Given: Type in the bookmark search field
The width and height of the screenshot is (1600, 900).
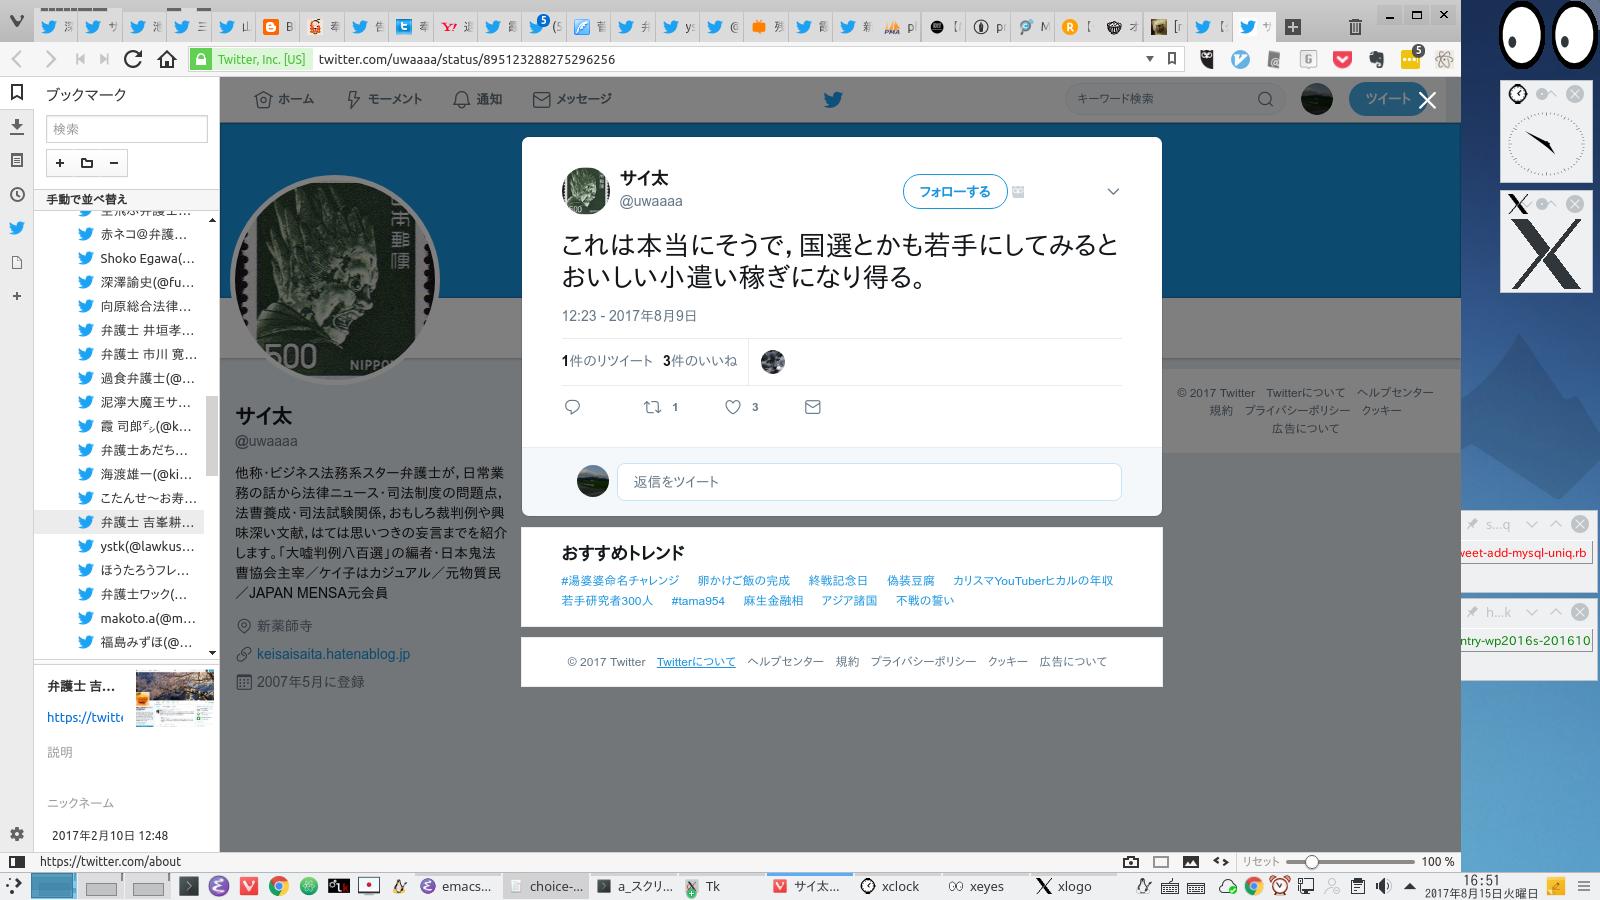Looking at the screenshot, I should pyautogui.click(x=127, y=129).
